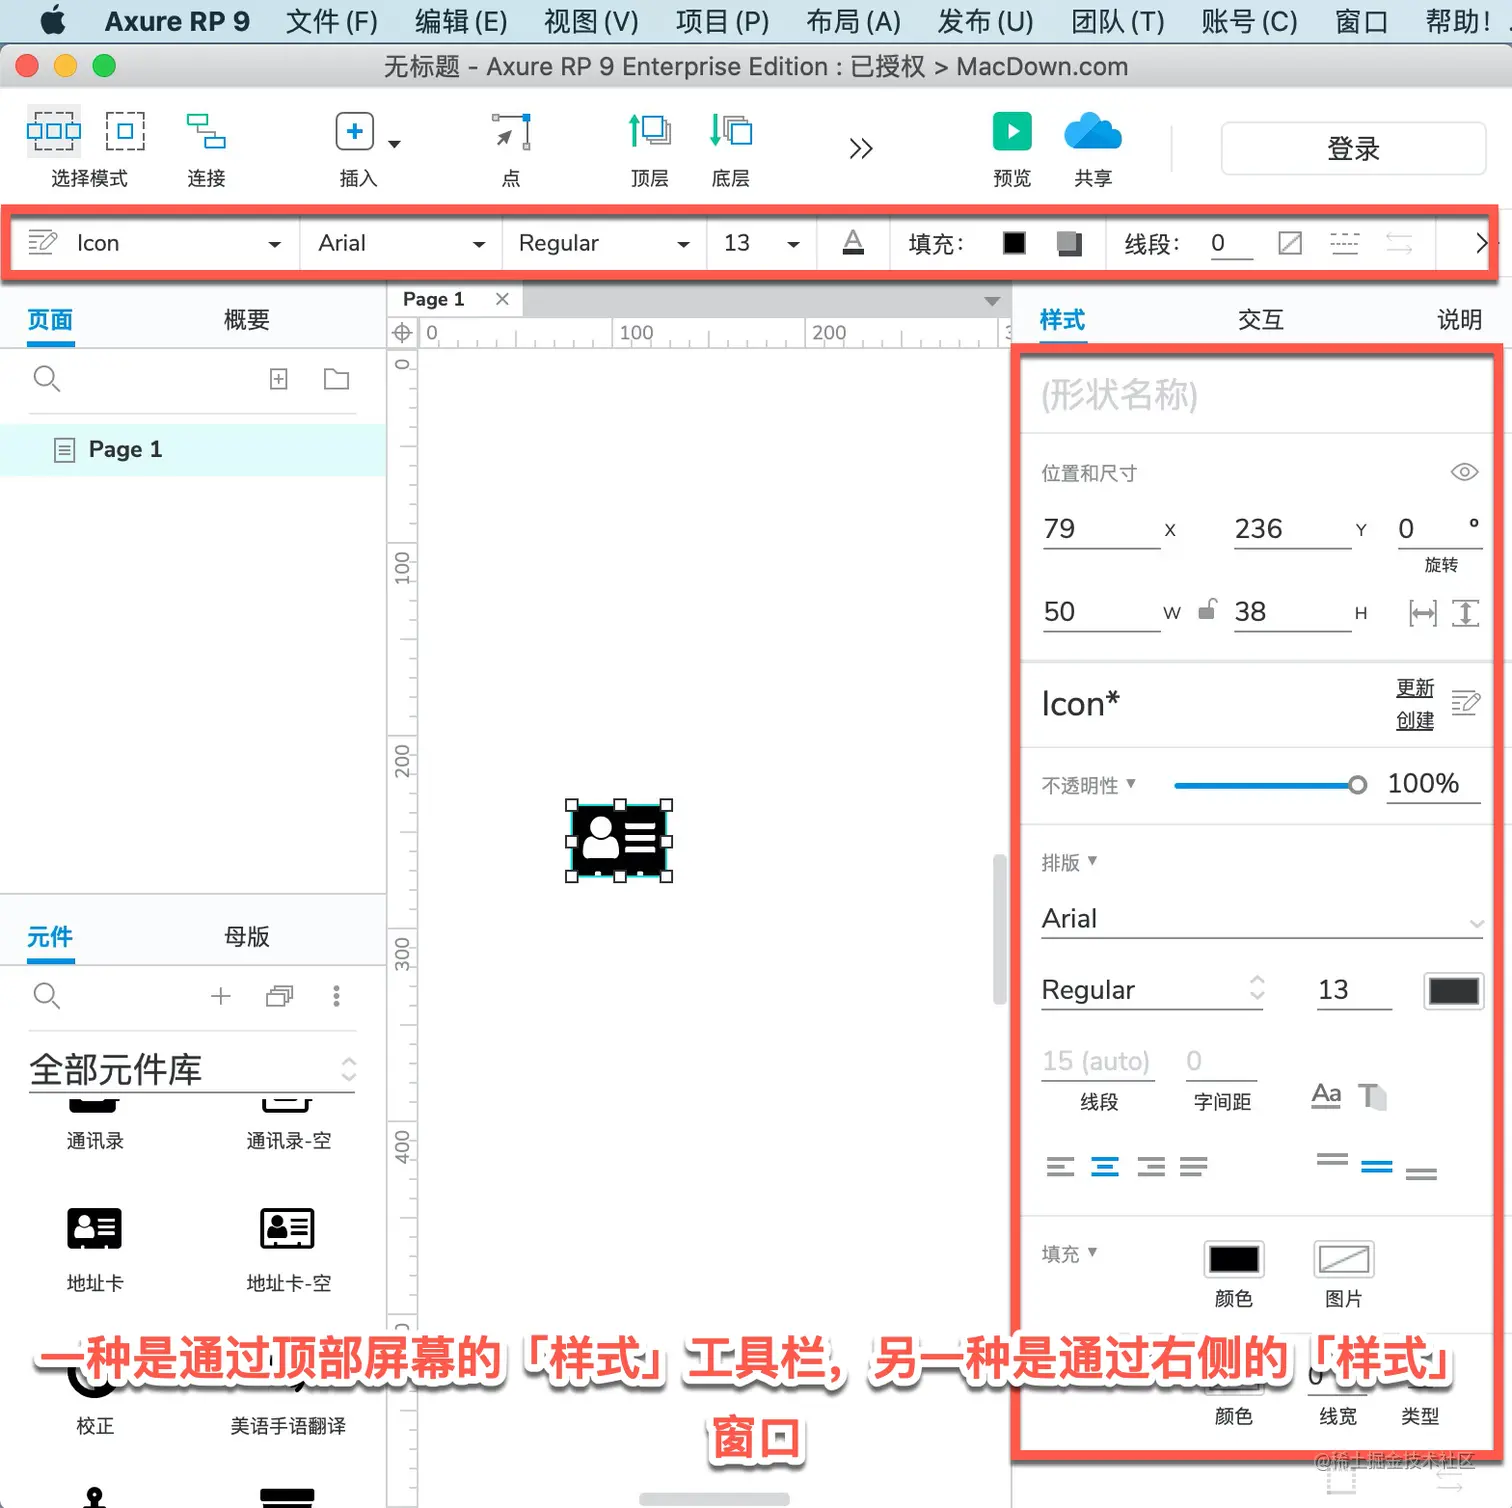The image size is (1512, 1508).
Task: Open the 全部元件库 library selector
Action: point(192,1070)
